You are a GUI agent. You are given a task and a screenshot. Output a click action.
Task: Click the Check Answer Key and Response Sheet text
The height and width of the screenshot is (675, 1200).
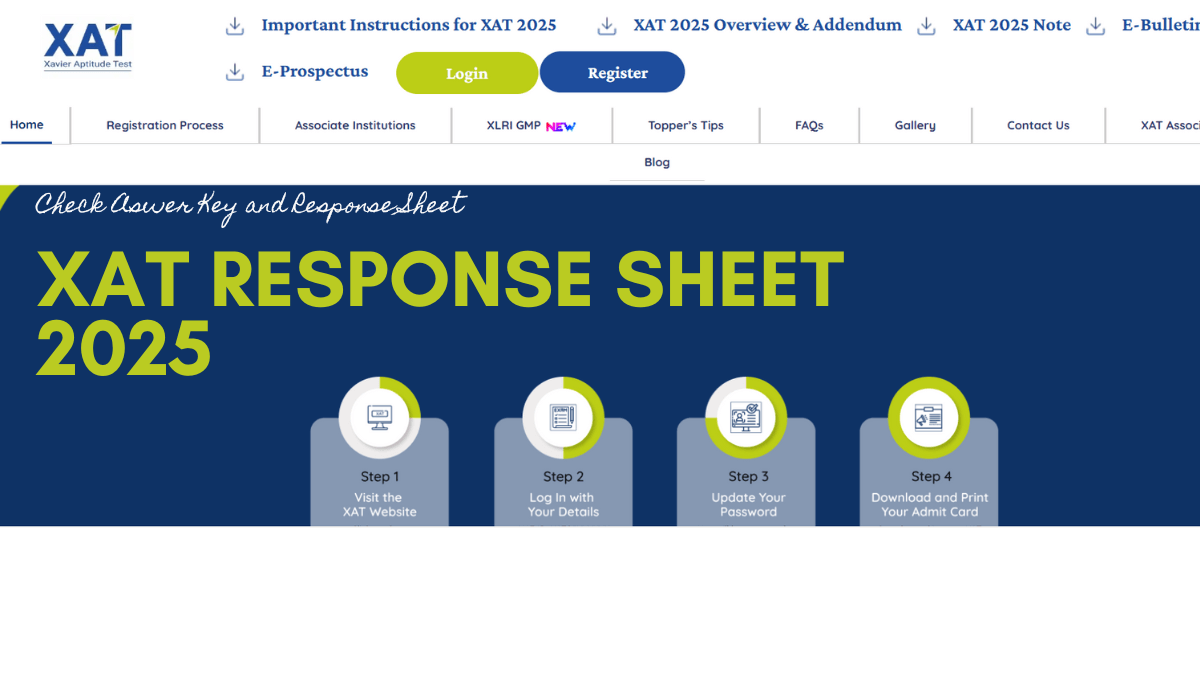tap(250, 206)
